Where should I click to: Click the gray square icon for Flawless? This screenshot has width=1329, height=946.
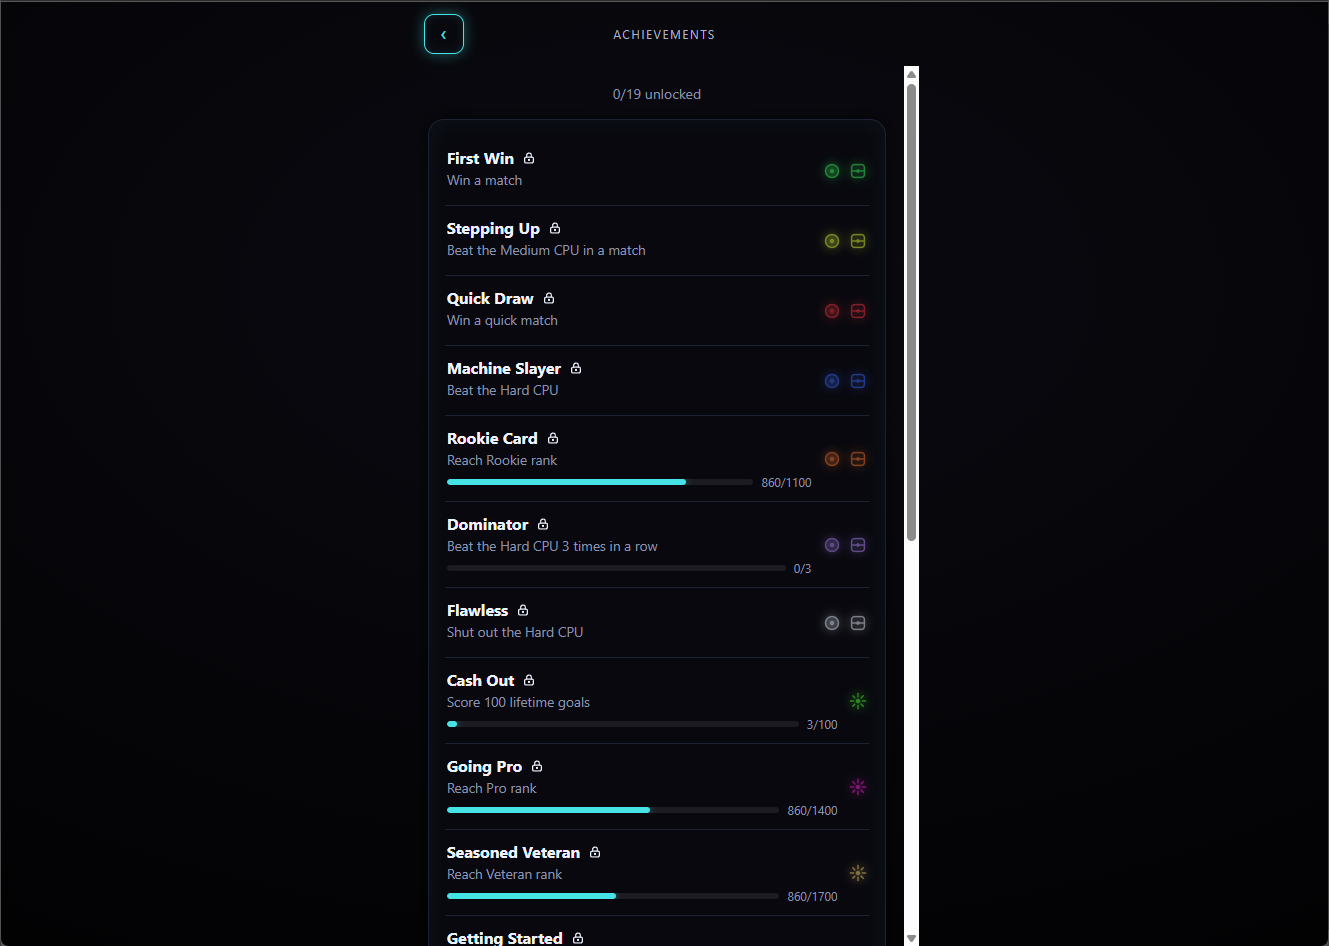pos(858,623)
